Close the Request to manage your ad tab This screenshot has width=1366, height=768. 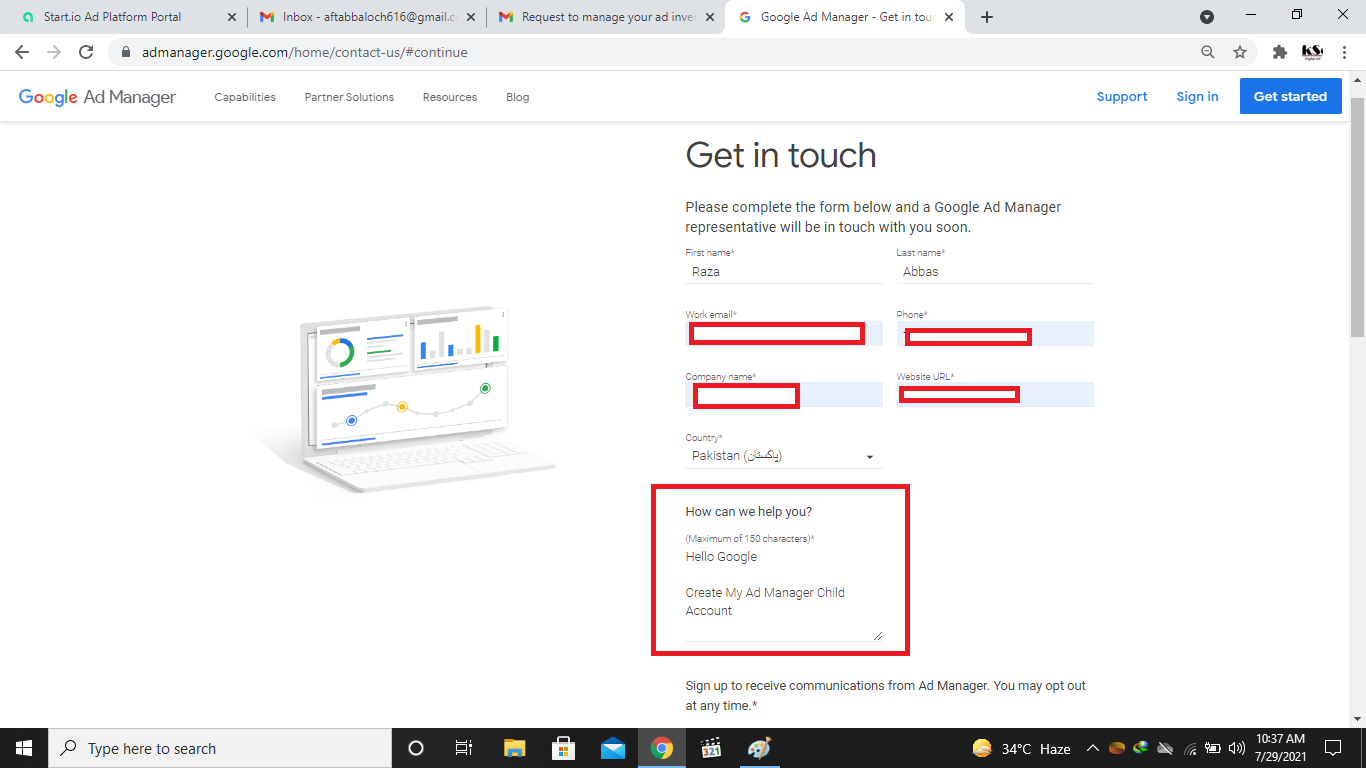click(x=710, y=17)
